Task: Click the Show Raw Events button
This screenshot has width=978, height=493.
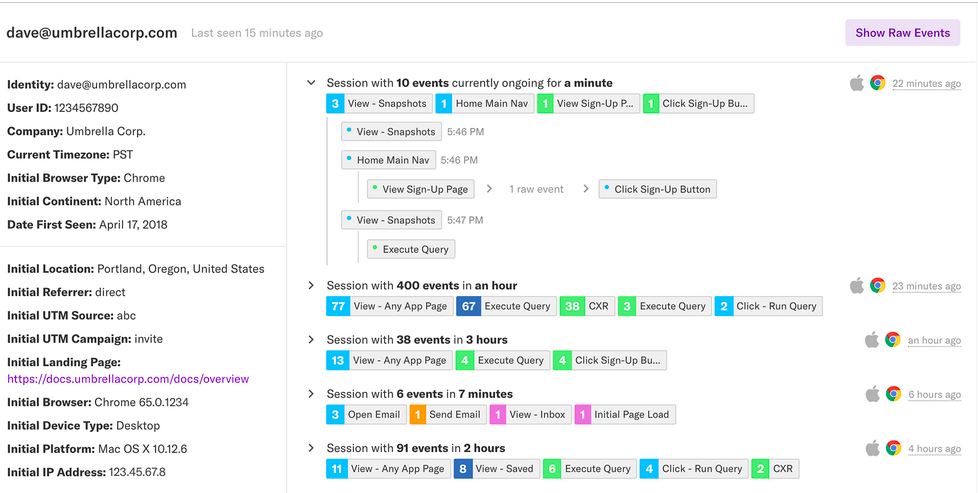Action: [x=903, y=32]
